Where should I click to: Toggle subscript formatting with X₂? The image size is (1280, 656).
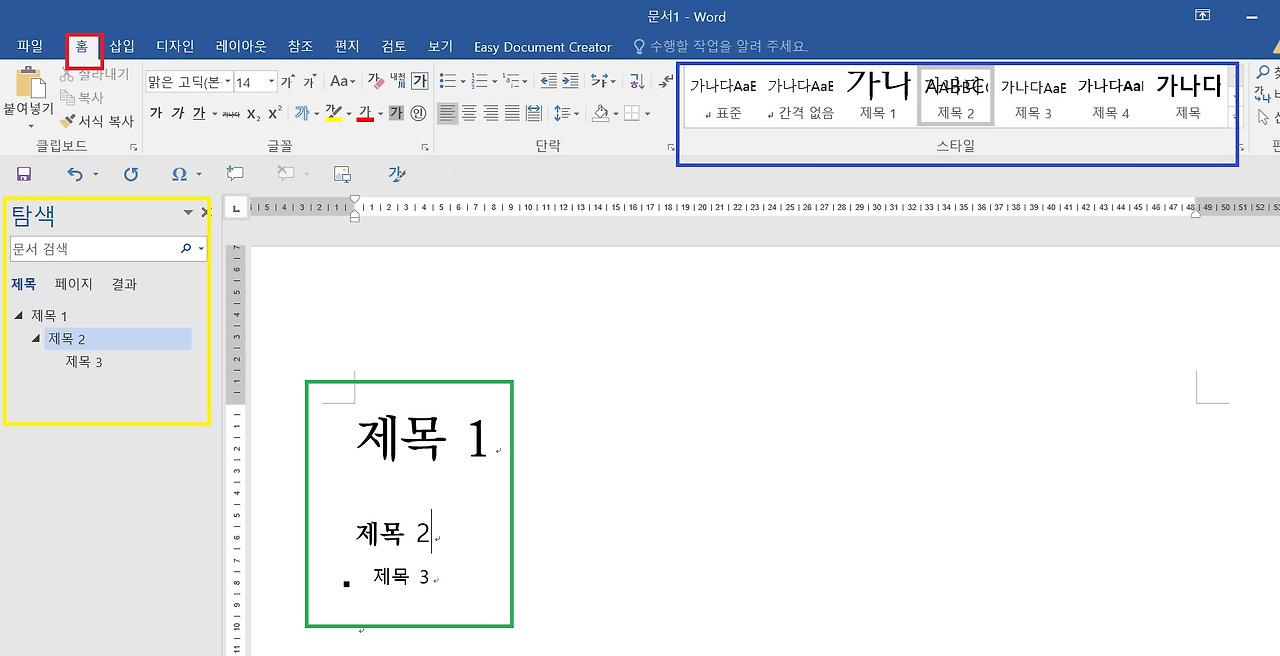tap(254, 113)
